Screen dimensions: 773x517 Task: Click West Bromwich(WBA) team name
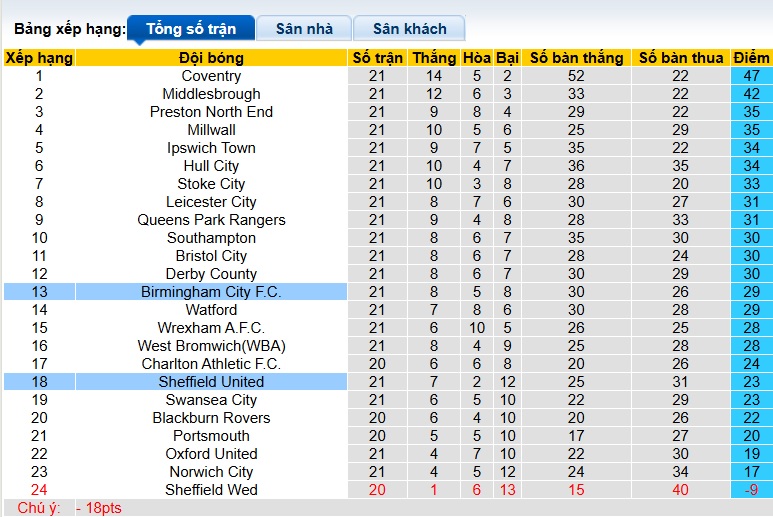point(211,346)
